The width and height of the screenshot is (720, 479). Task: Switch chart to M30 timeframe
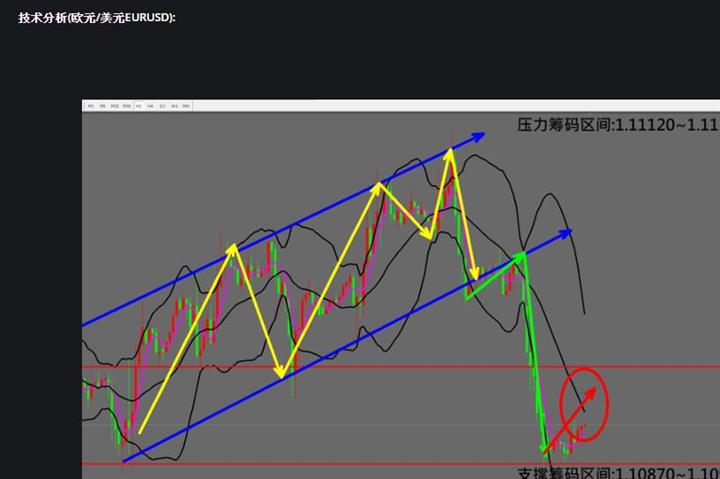pyautogui.click(x=127, y=106)
